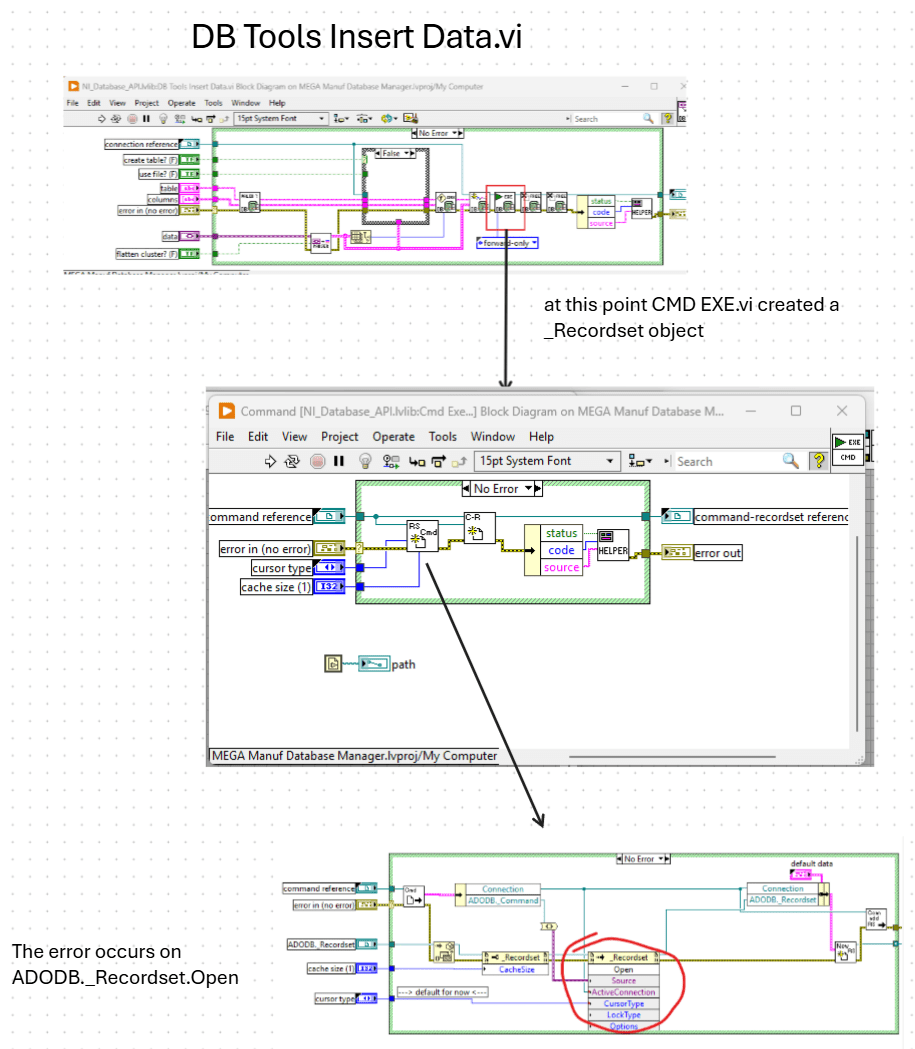915x1049 pixels.
Task: Toggle Retain Wire Values in the toolbar
Action: (390, 461)
